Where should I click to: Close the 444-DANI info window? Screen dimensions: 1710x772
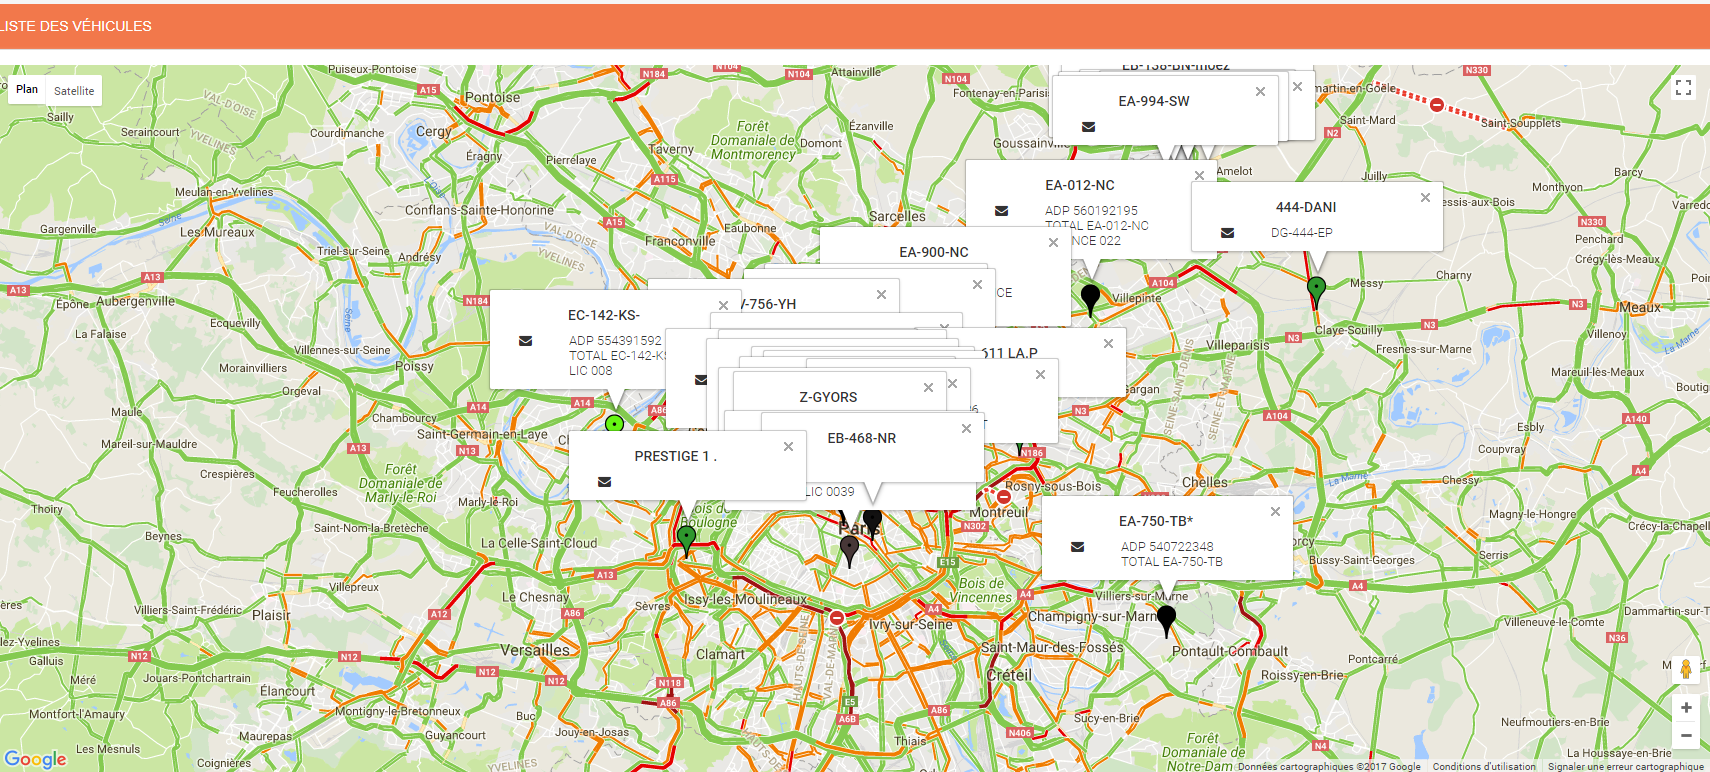(1425, 197)
